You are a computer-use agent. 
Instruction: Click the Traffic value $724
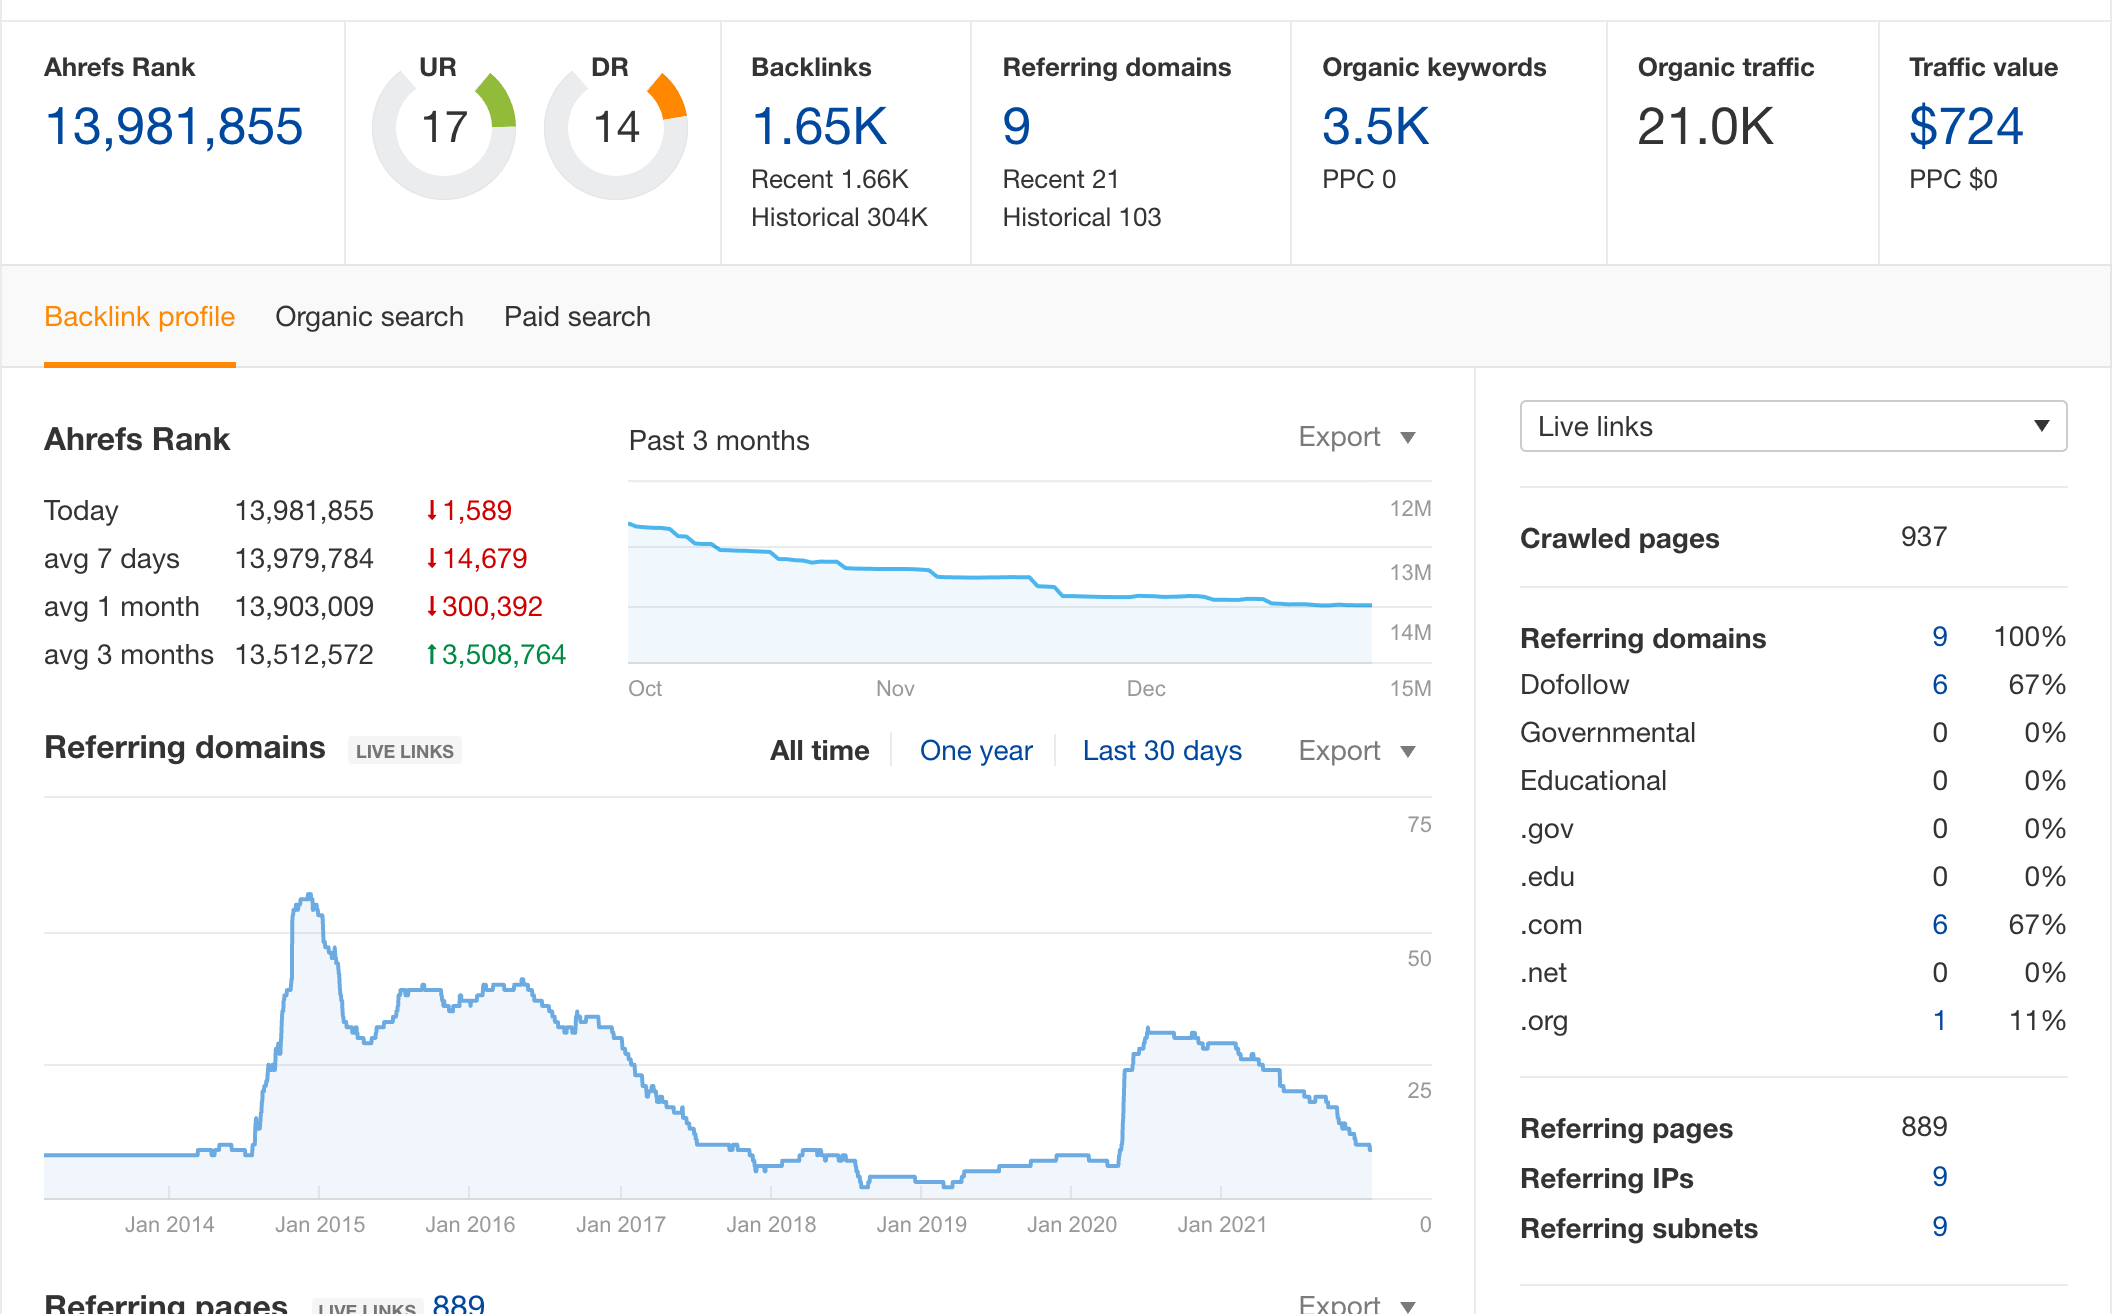click(1966, 127)
